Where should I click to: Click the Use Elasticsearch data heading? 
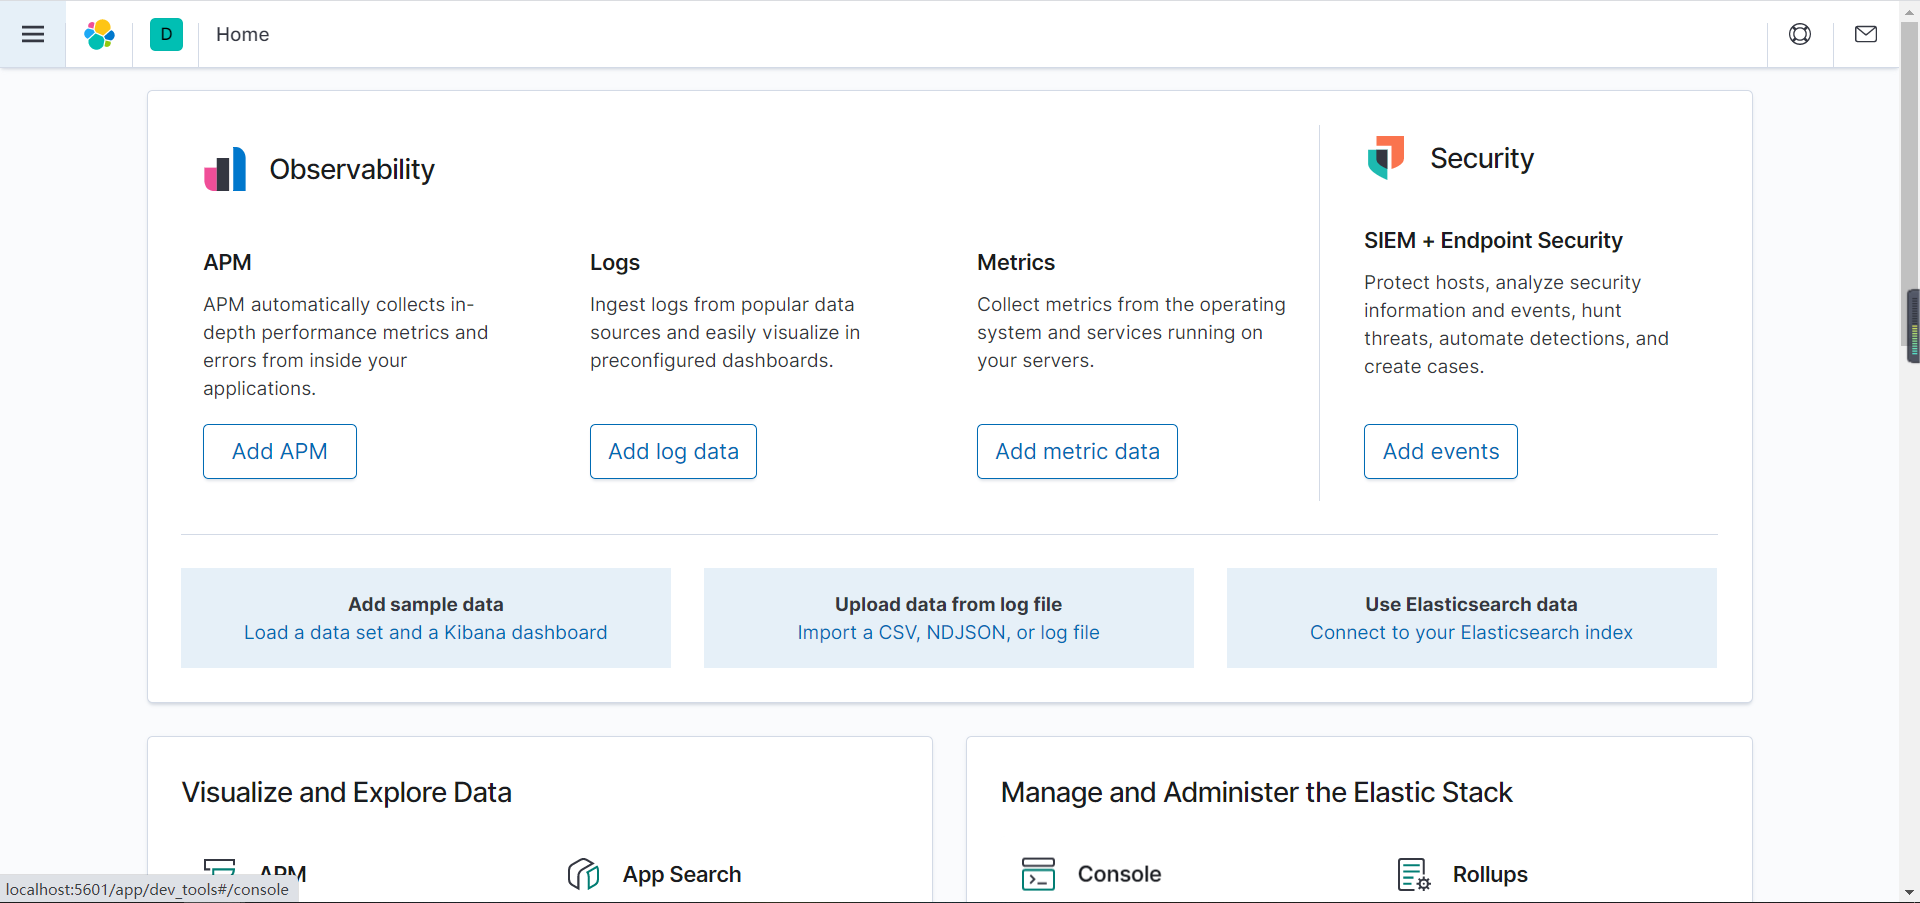pos(1472,604)
